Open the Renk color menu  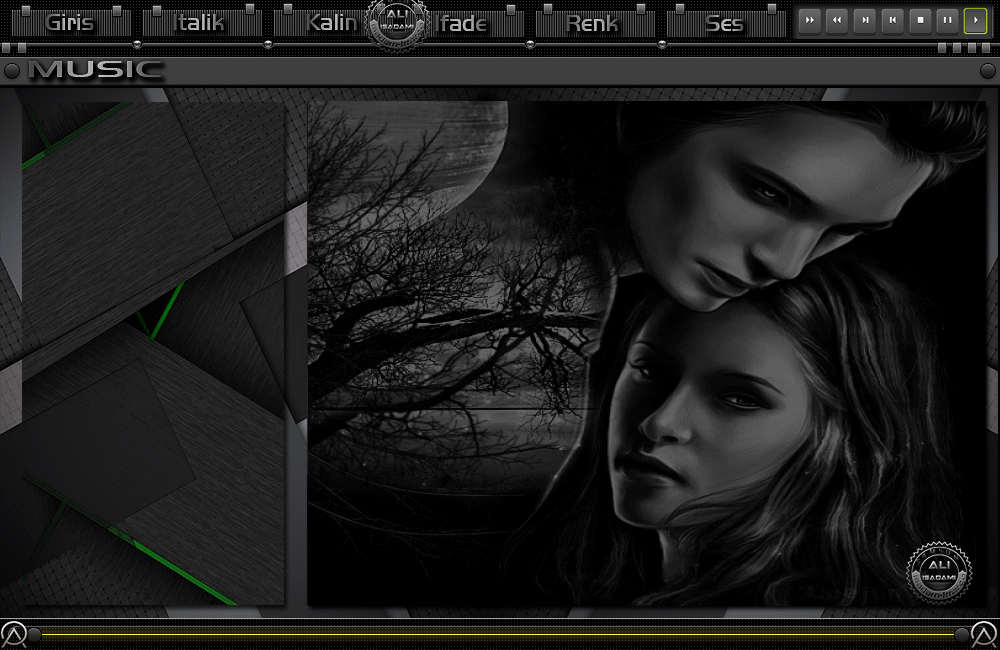click(594, 22)
